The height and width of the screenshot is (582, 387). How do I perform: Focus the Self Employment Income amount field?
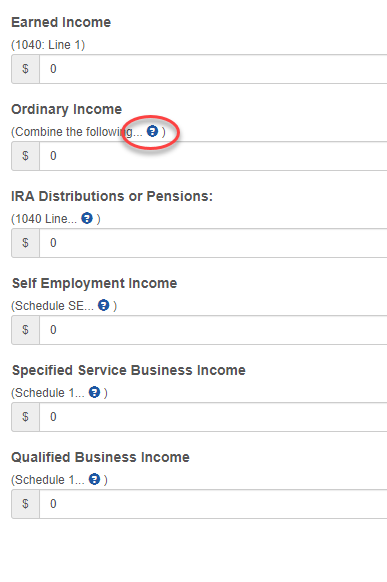pyautogui.click(x=213, y=330)
